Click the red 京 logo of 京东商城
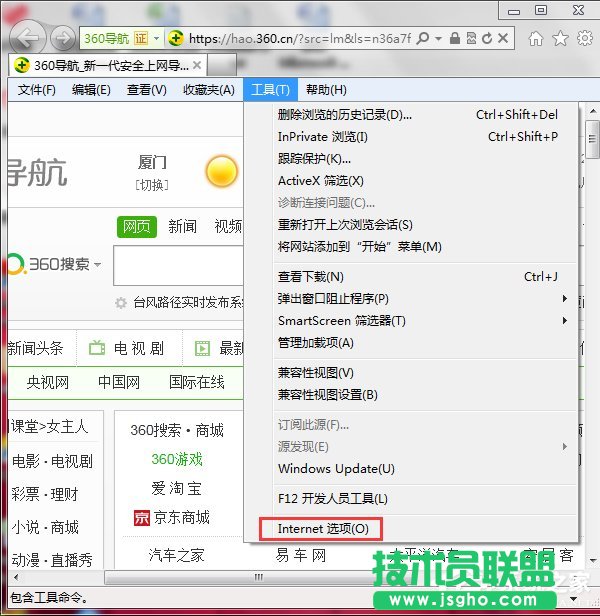 [141, 518]
